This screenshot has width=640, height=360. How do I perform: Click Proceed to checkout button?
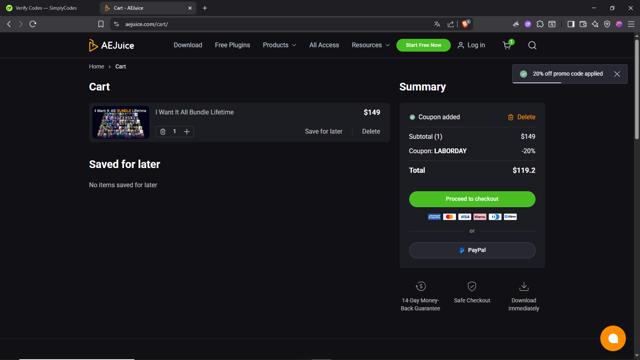coord(472,199)
